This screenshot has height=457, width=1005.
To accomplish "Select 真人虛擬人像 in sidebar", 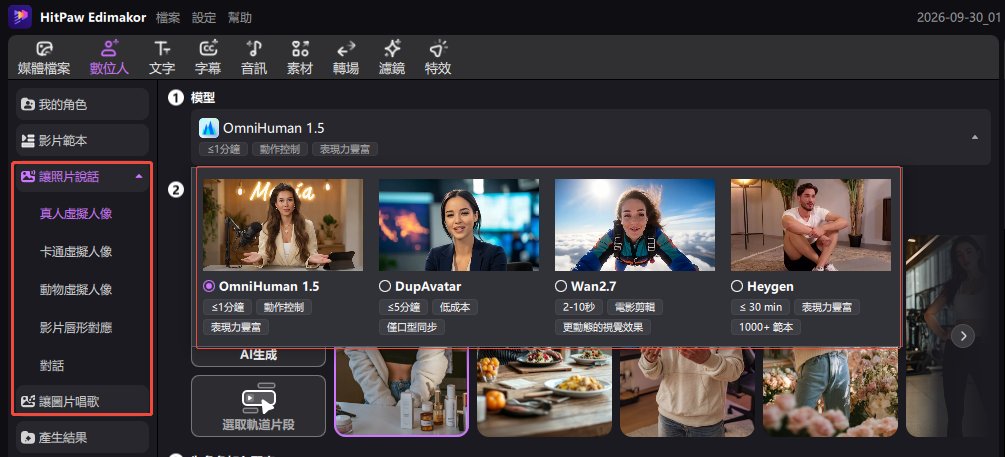I will (76, 213).
